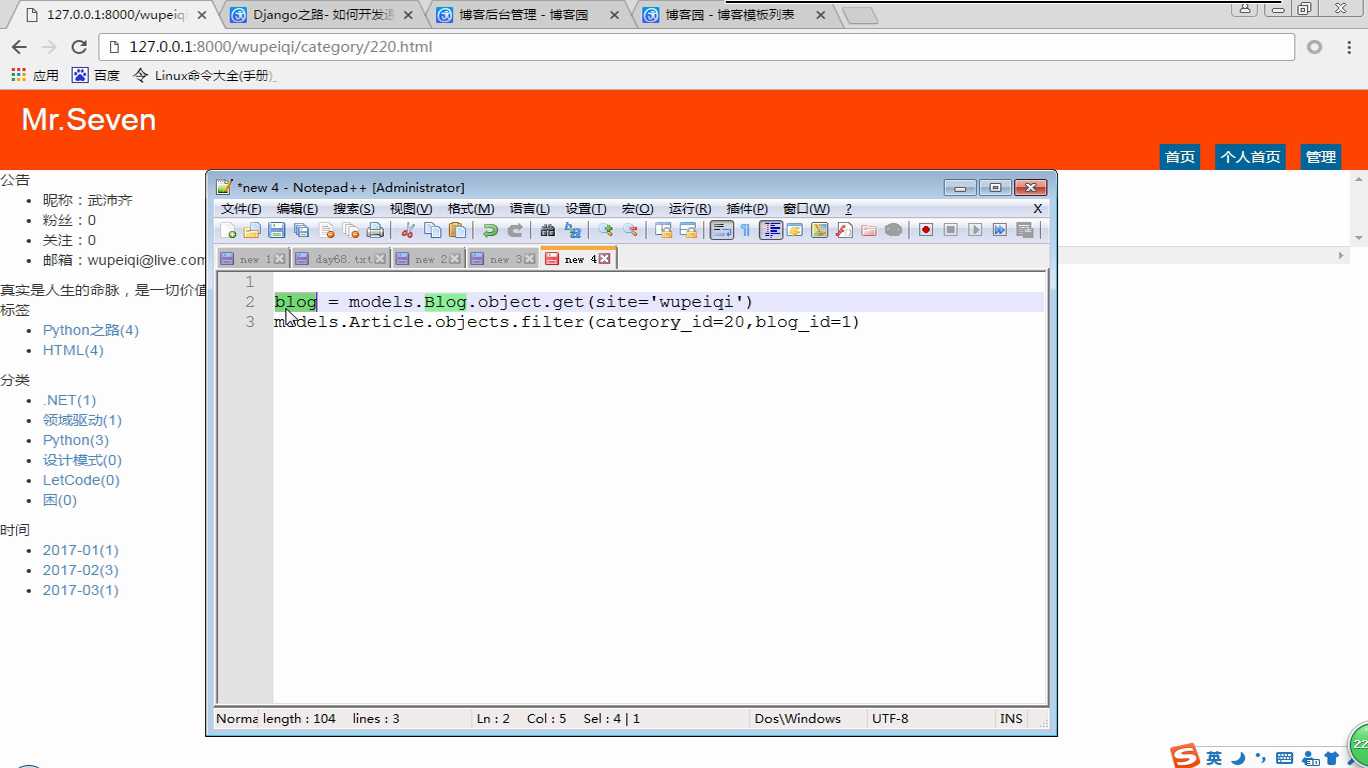Open the HTML(4) tag link
1368x768 pixels.
pyautogui.click(x=73, y=350)
